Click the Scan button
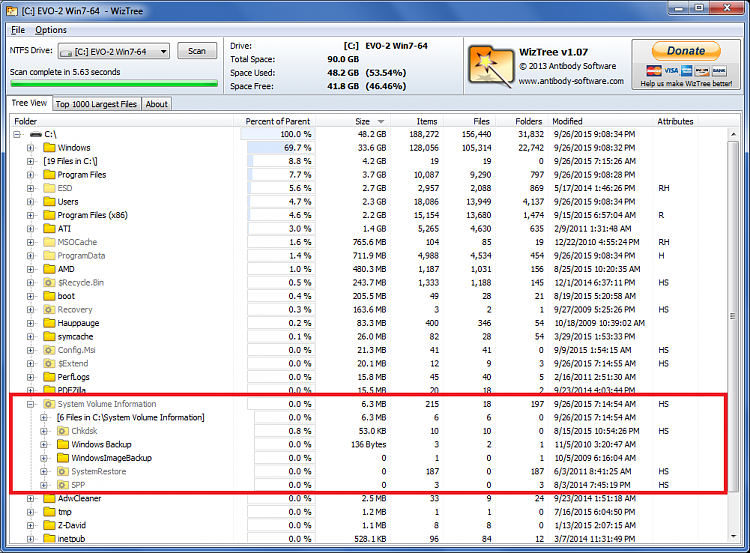This screenshot has height=553, width=750. click(x=197, y=51)
